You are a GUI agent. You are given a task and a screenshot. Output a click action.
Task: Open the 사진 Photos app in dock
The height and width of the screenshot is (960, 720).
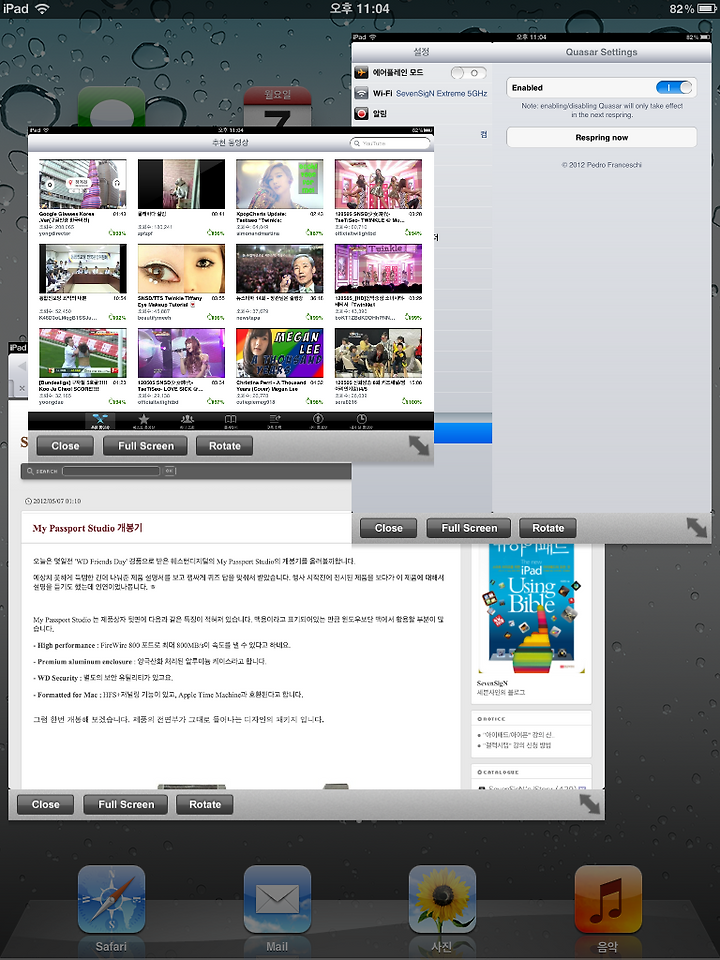(442, 899)
